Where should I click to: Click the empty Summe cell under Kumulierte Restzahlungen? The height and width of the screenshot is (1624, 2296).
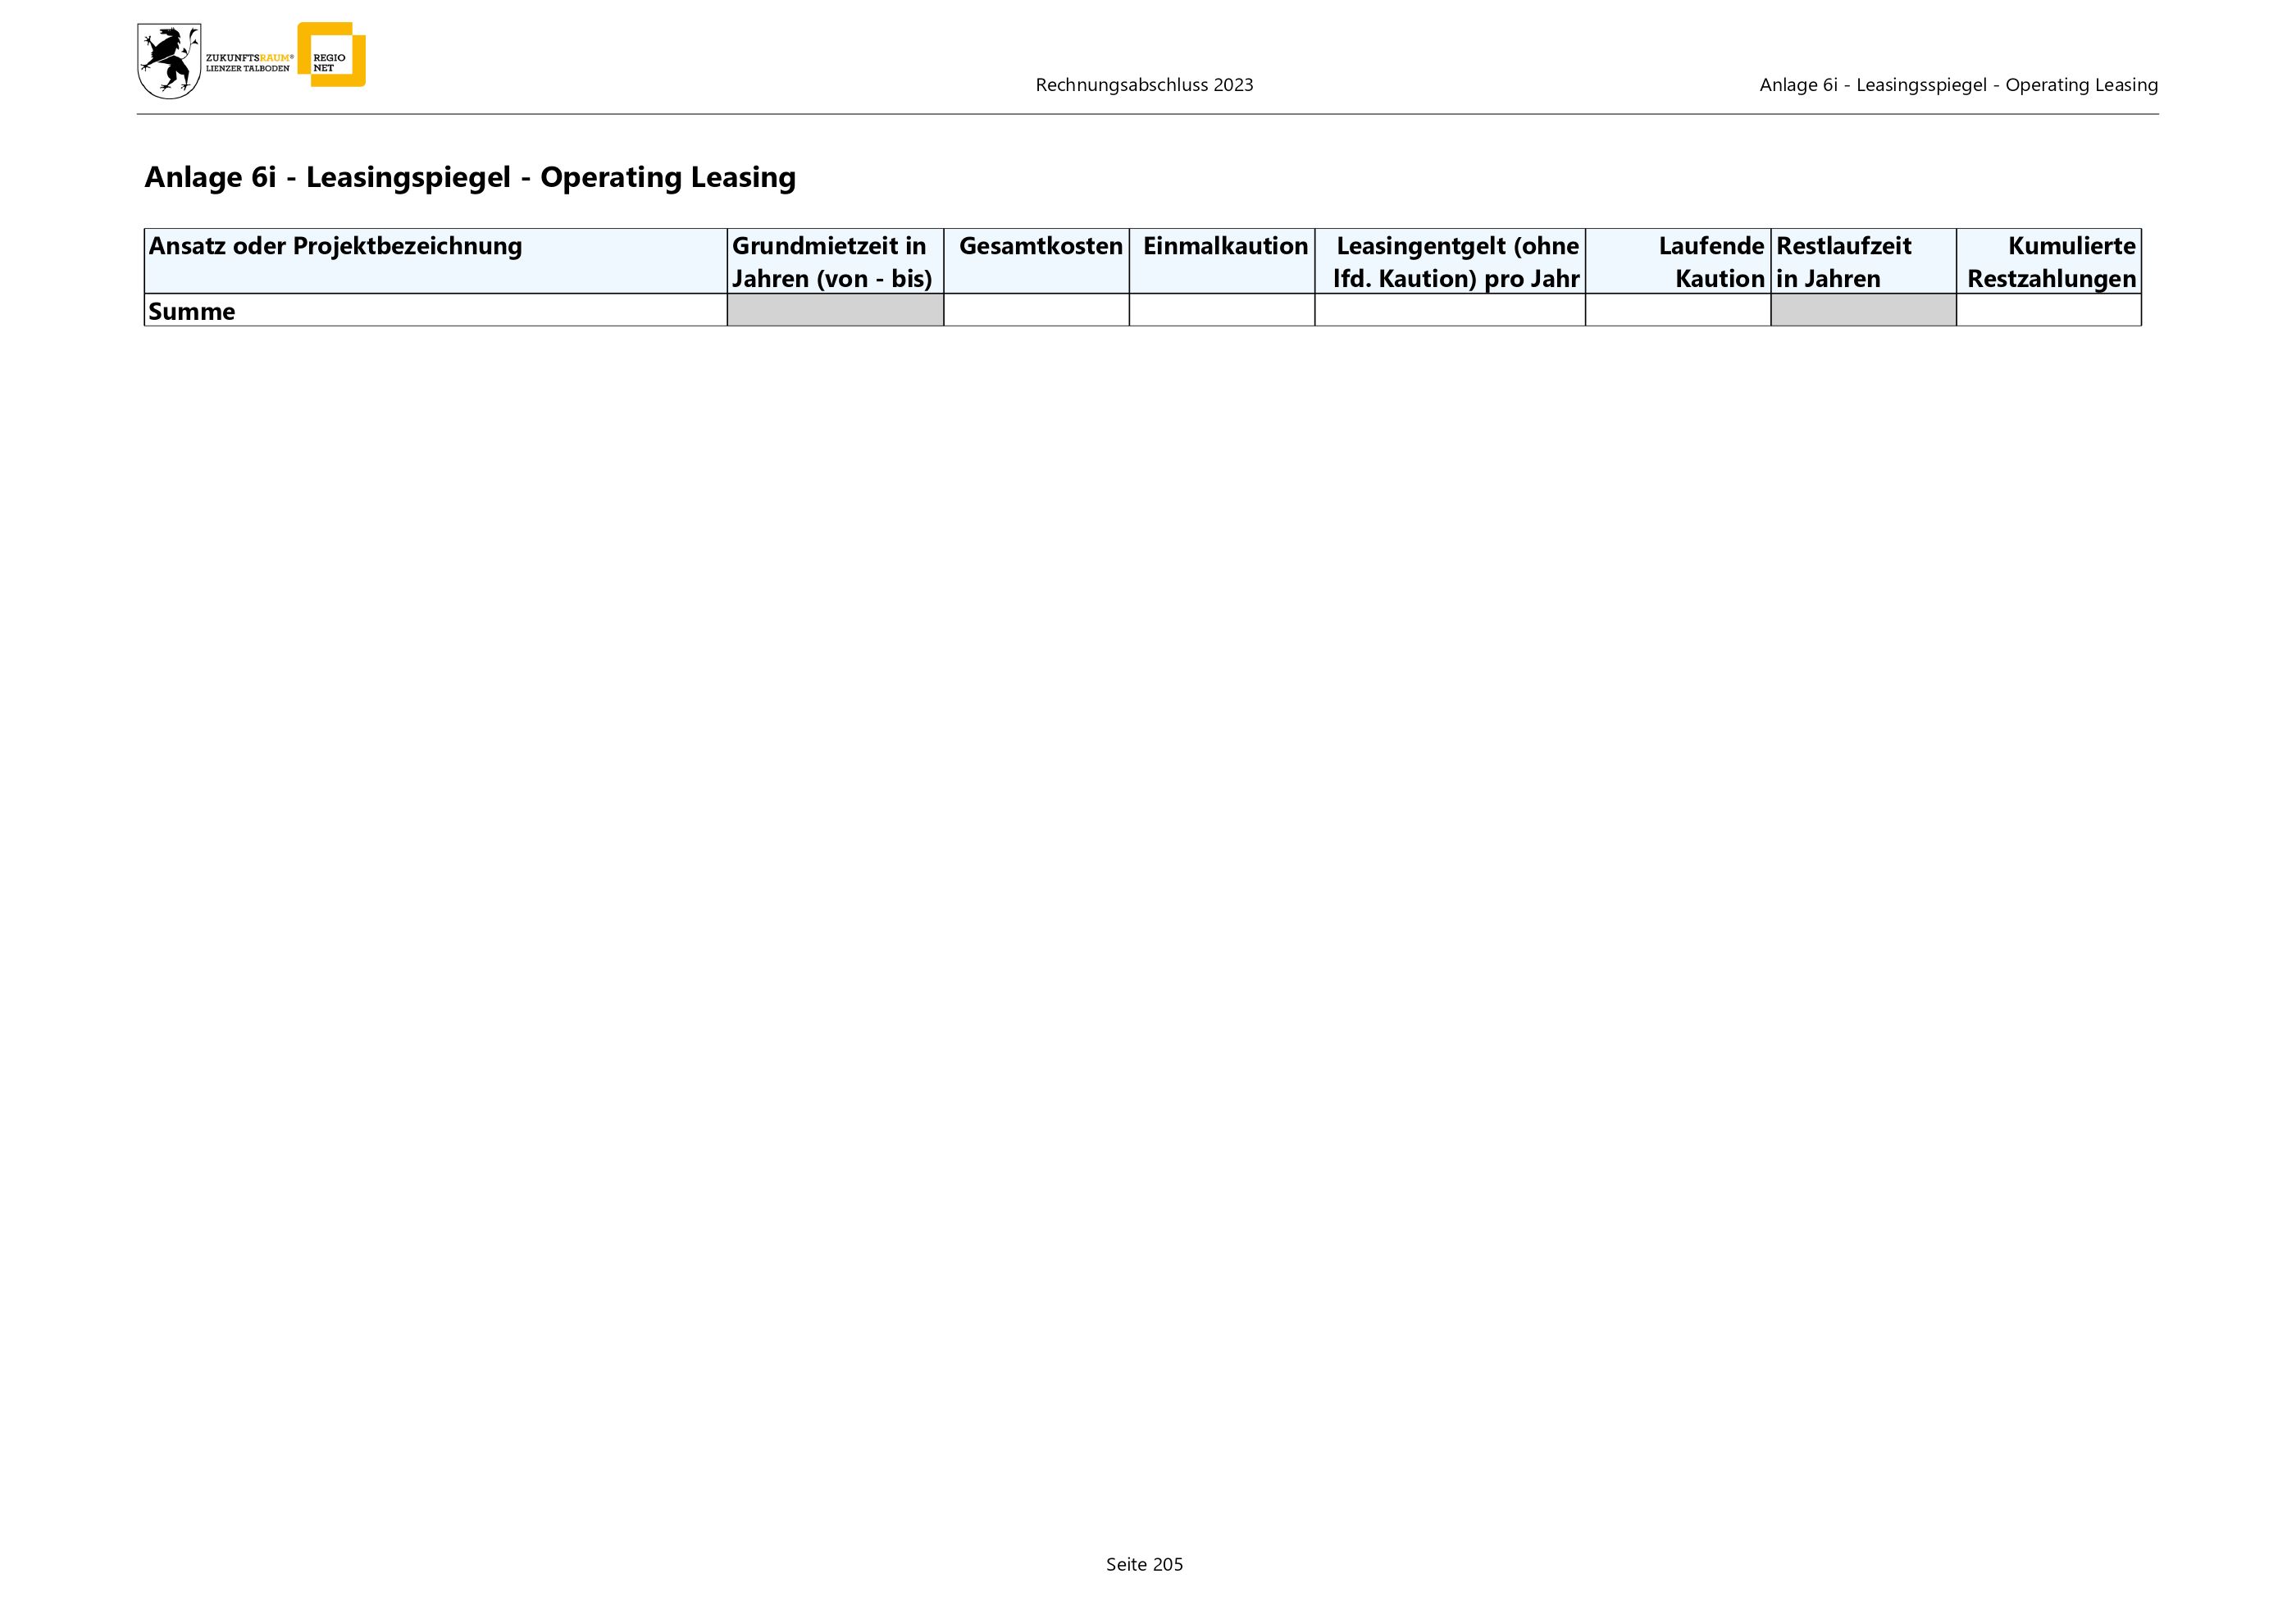coord(2048,310)
